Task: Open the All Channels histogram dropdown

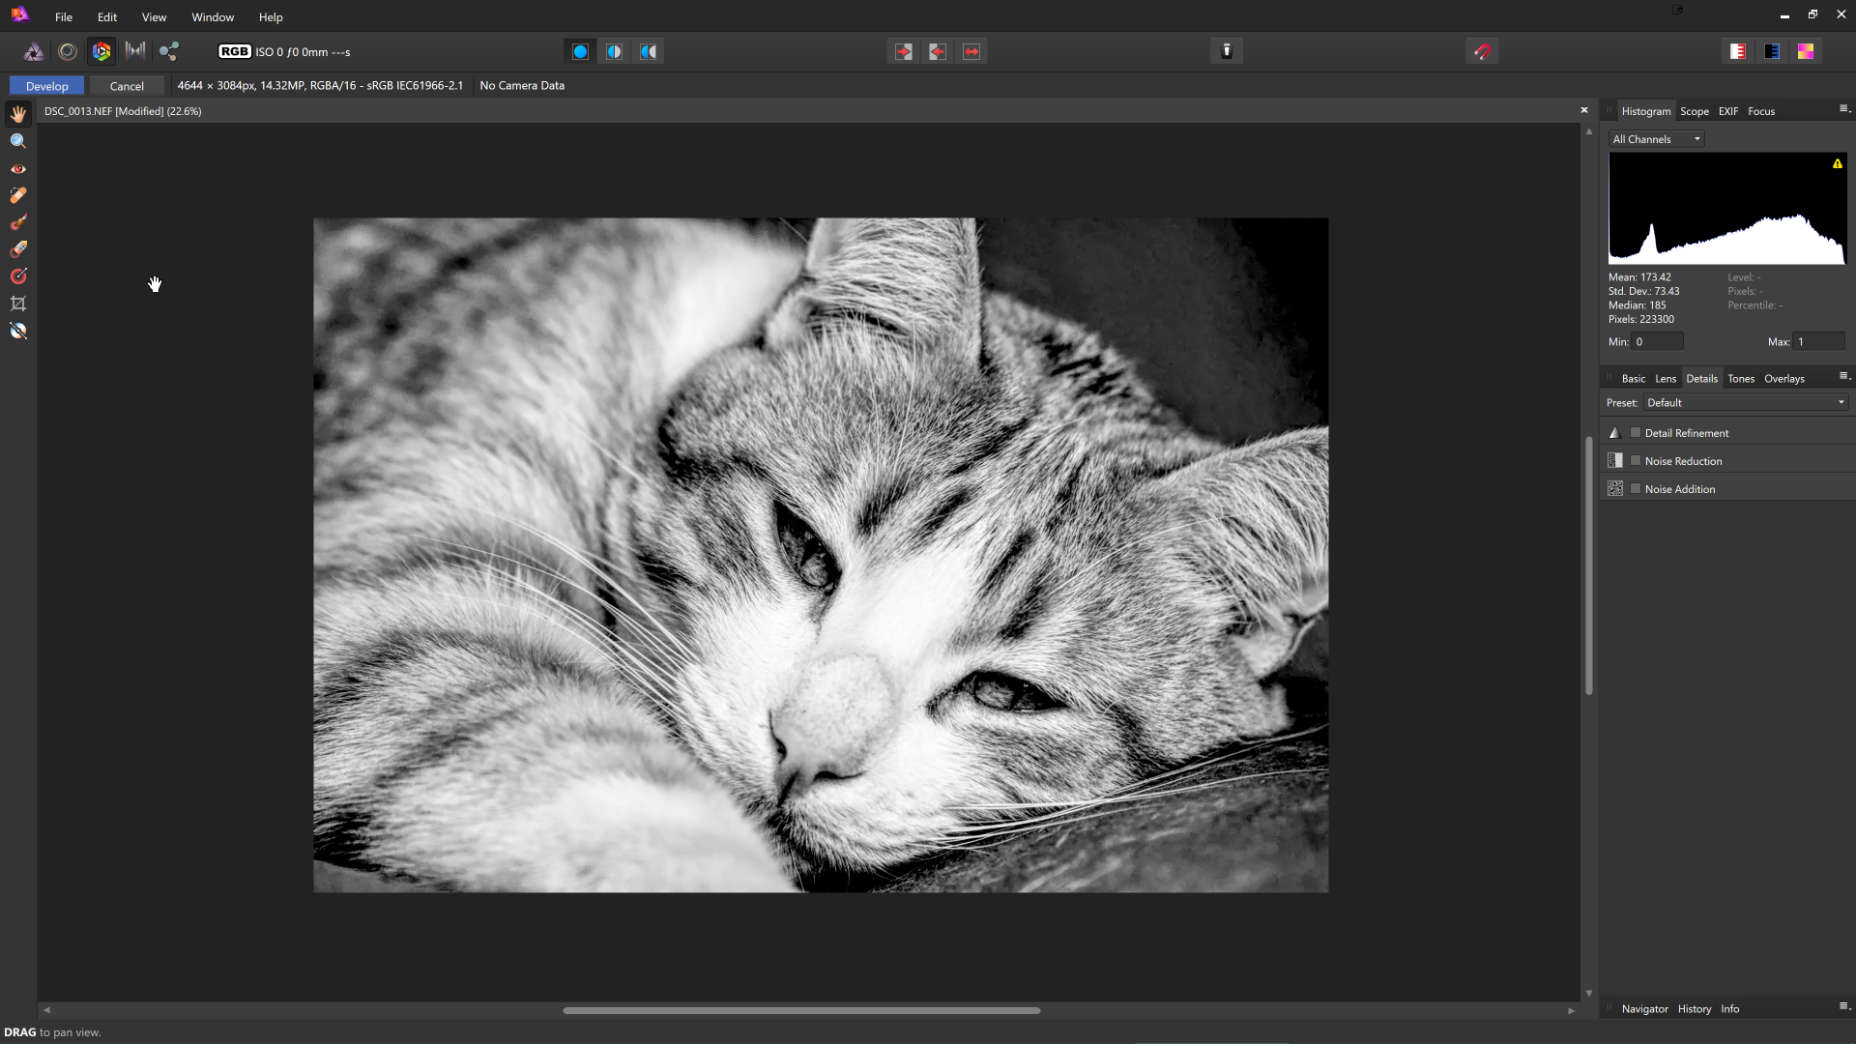Action: pyautogui.click(x=1656, y=139)
